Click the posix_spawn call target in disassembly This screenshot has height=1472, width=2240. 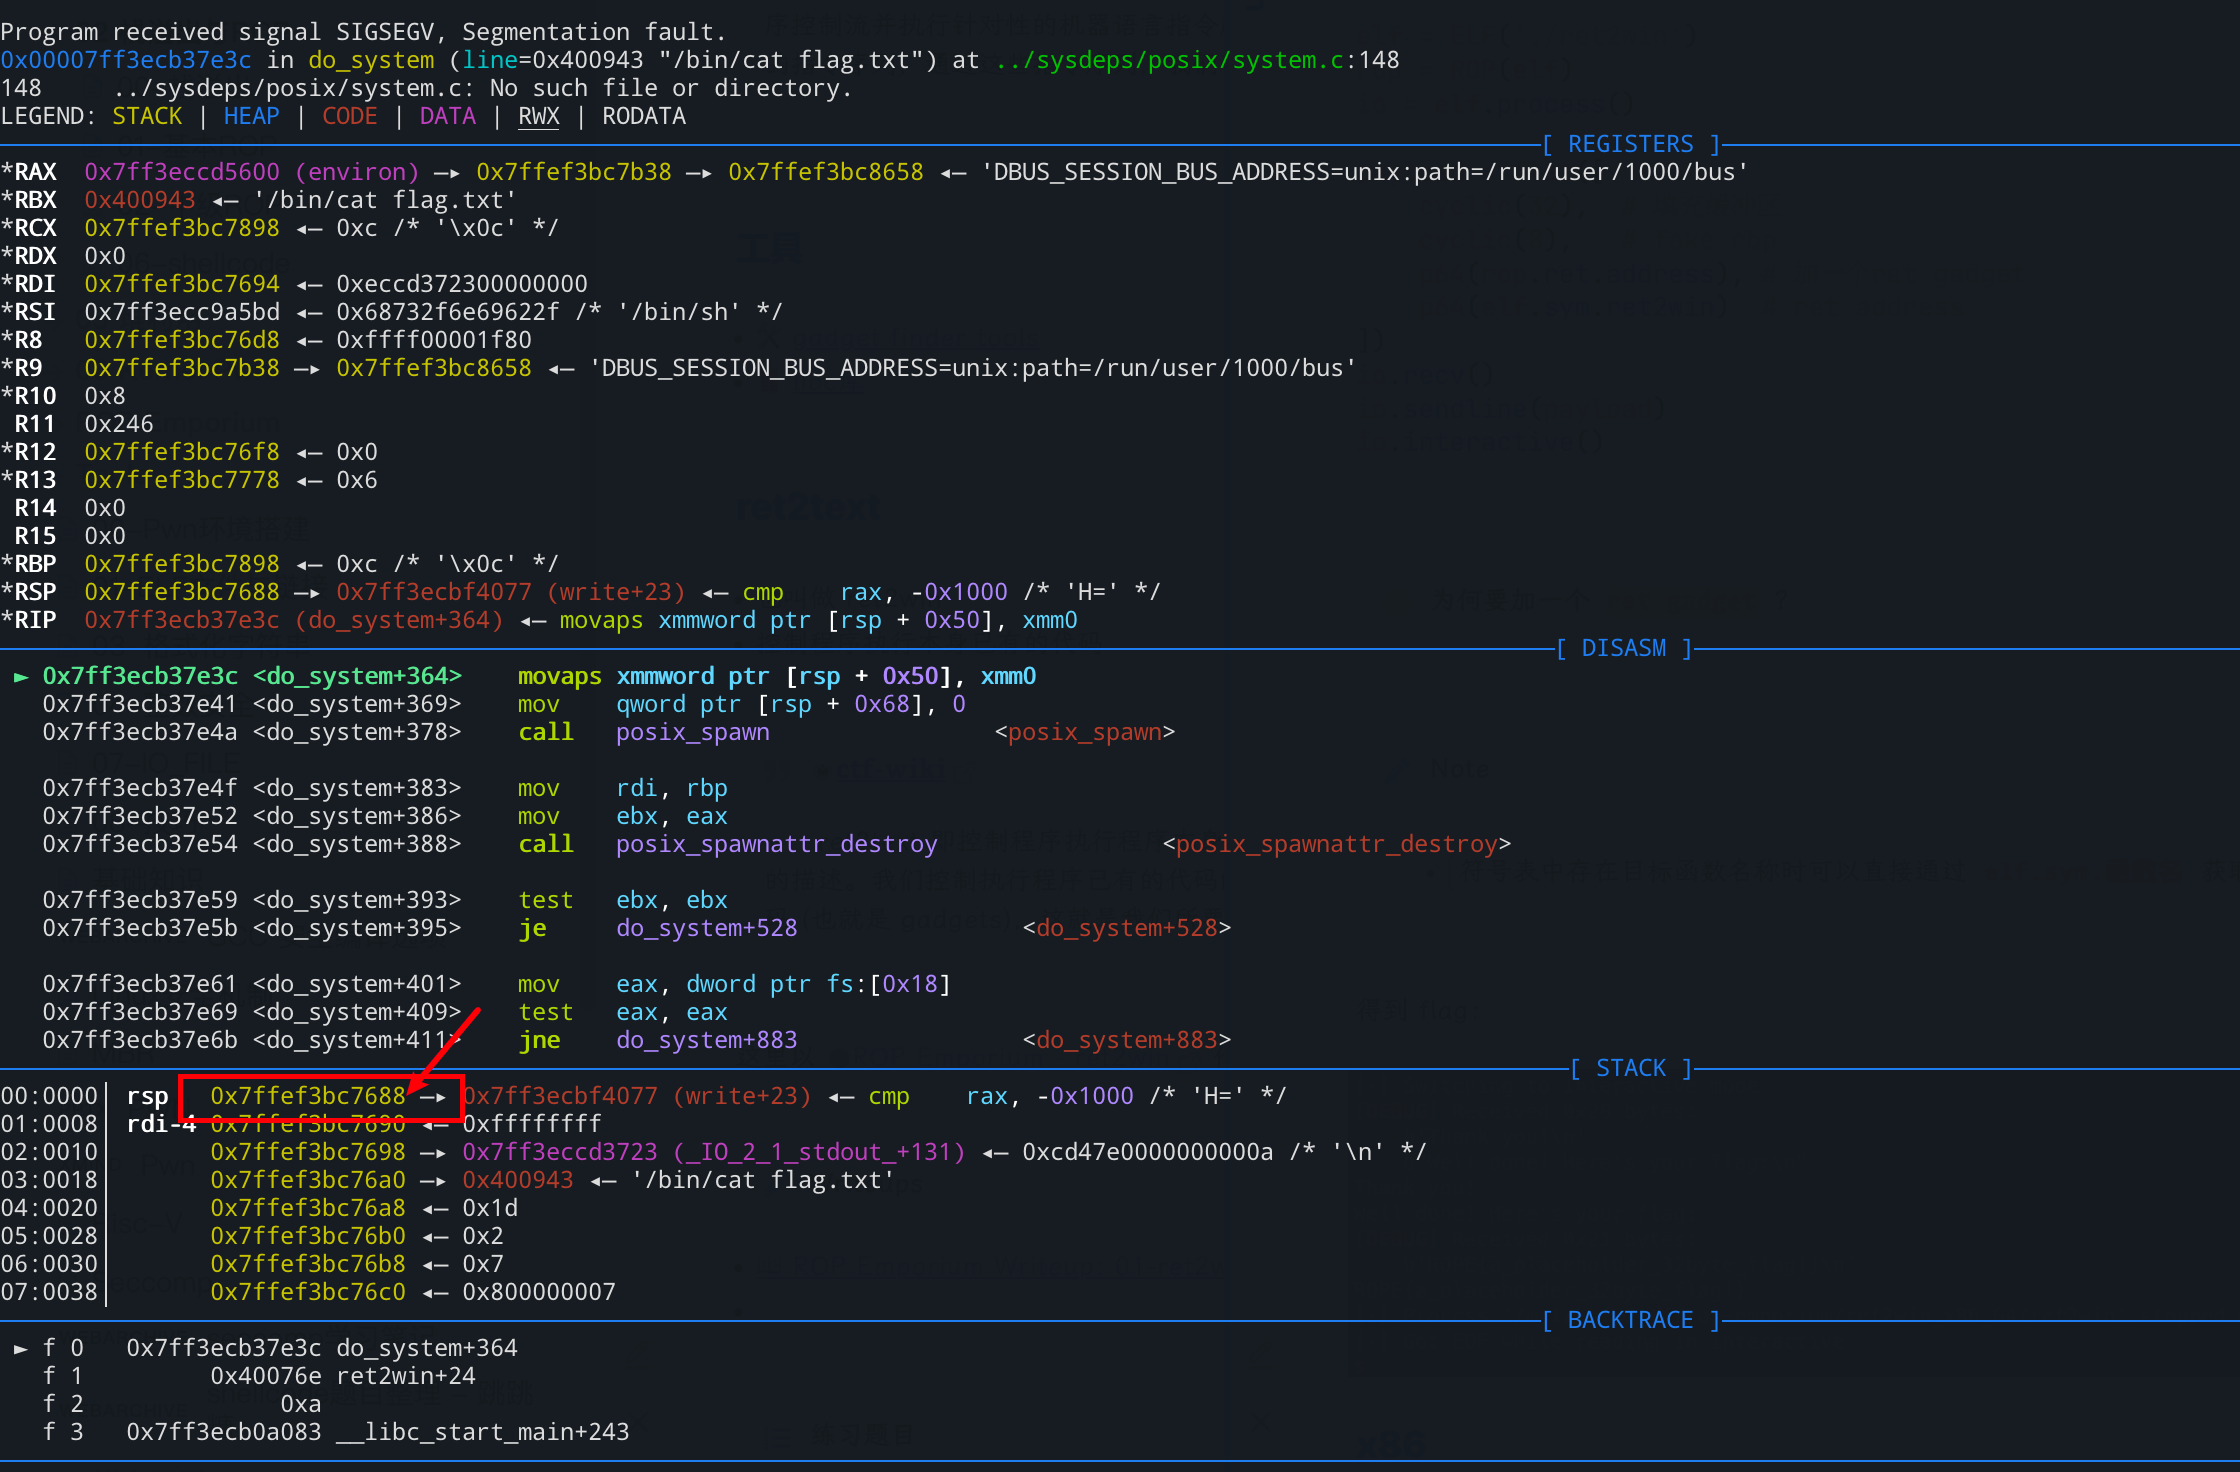(692, 733)
